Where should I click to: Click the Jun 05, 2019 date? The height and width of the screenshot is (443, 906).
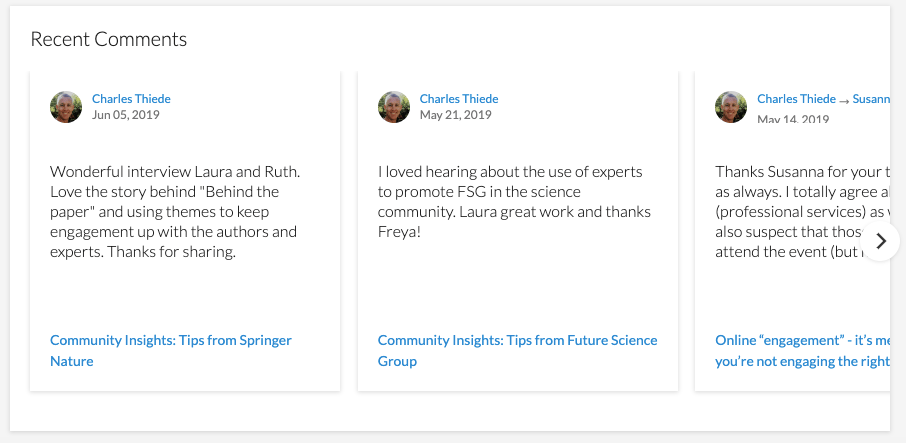tap(126, 115)
